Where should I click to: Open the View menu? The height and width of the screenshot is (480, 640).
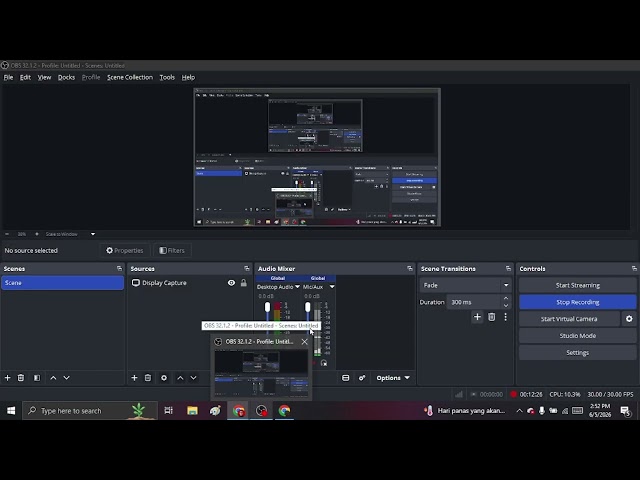44,77
